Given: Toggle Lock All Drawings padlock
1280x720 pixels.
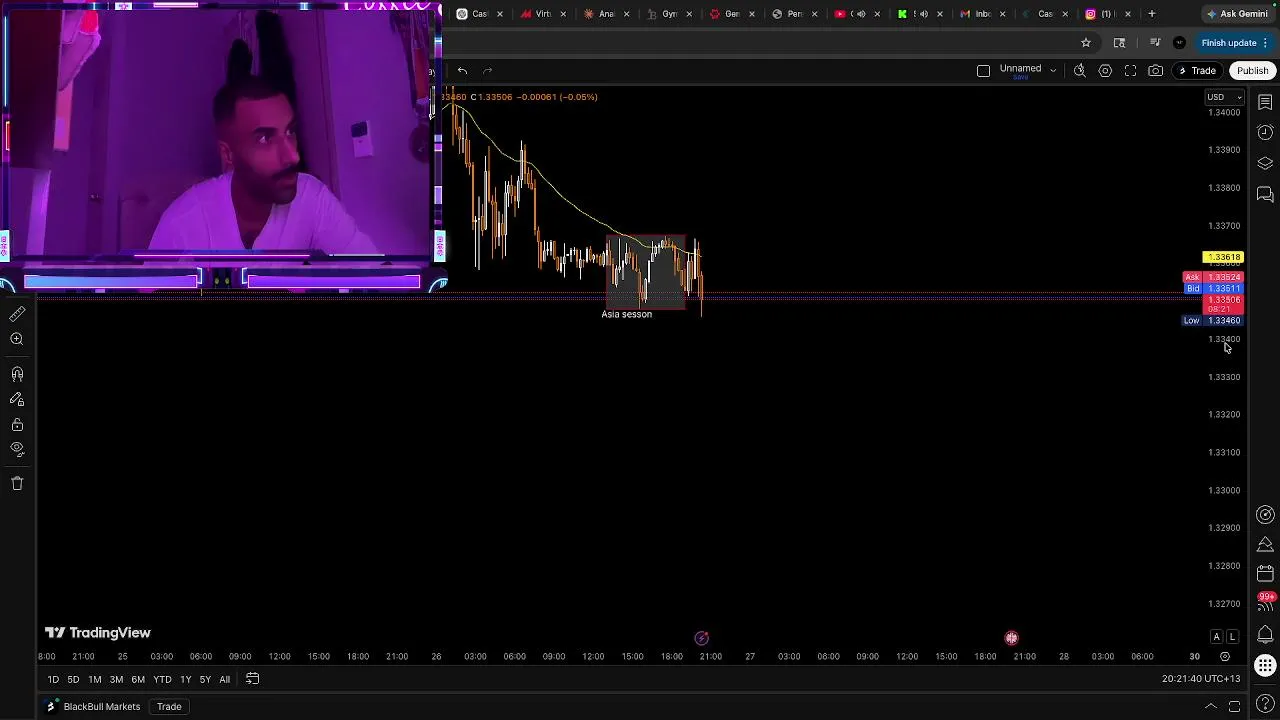Looking at the screenshot, I should [x=17, y=425].
